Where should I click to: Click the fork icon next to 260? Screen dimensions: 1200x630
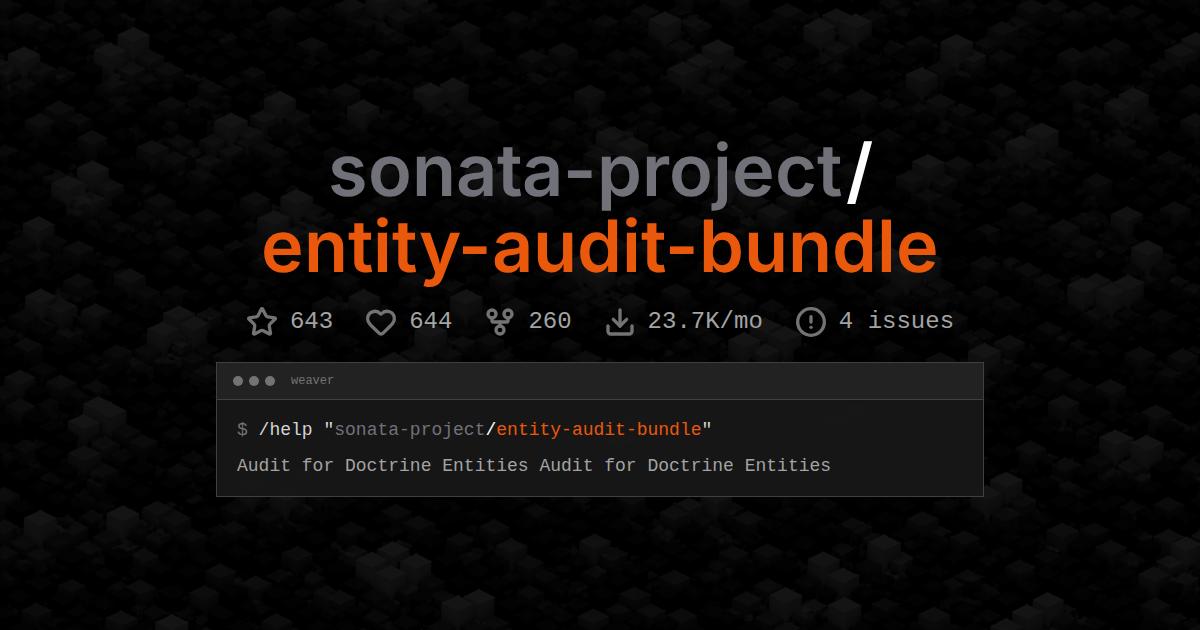tap(500, 321)
